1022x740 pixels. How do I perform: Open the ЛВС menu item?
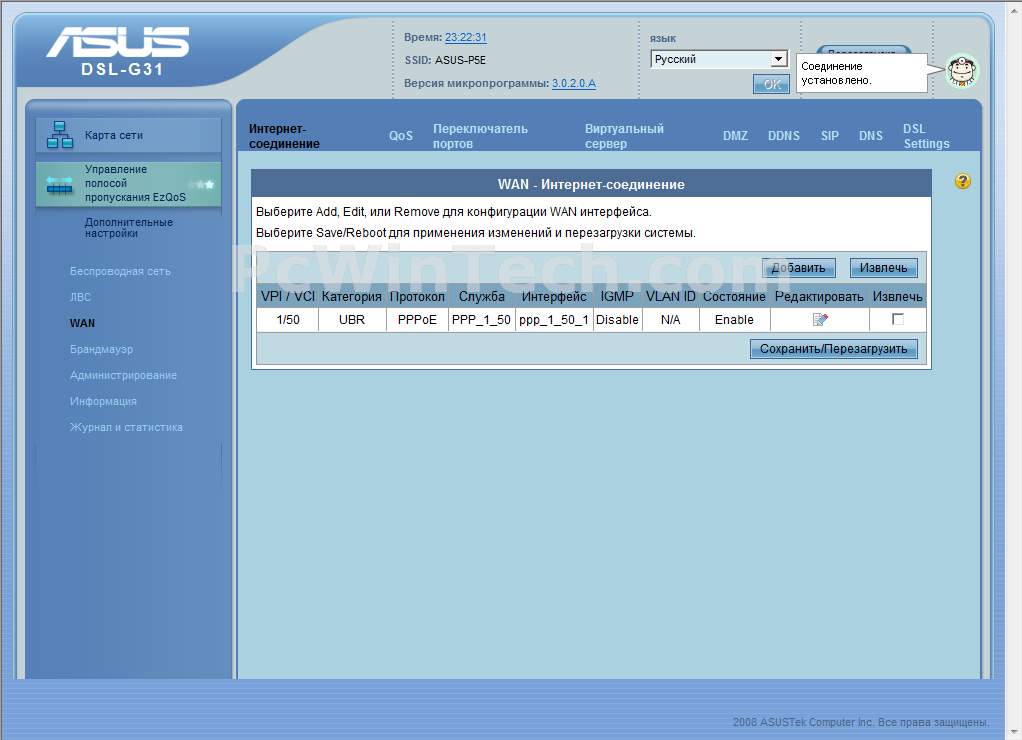coord(80,297)
